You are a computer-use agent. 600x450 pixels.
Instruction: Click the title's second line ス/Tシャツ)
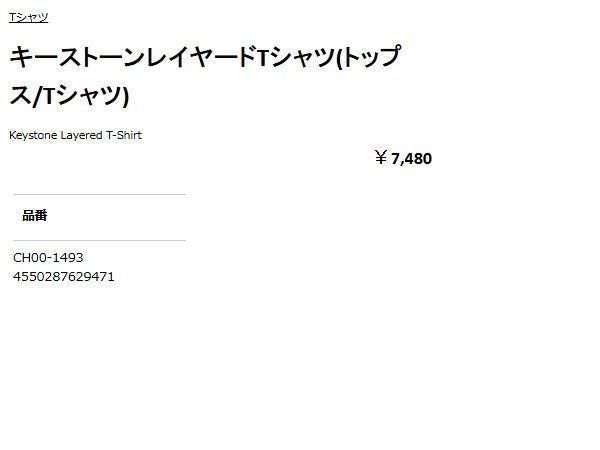tap(69, 96)
